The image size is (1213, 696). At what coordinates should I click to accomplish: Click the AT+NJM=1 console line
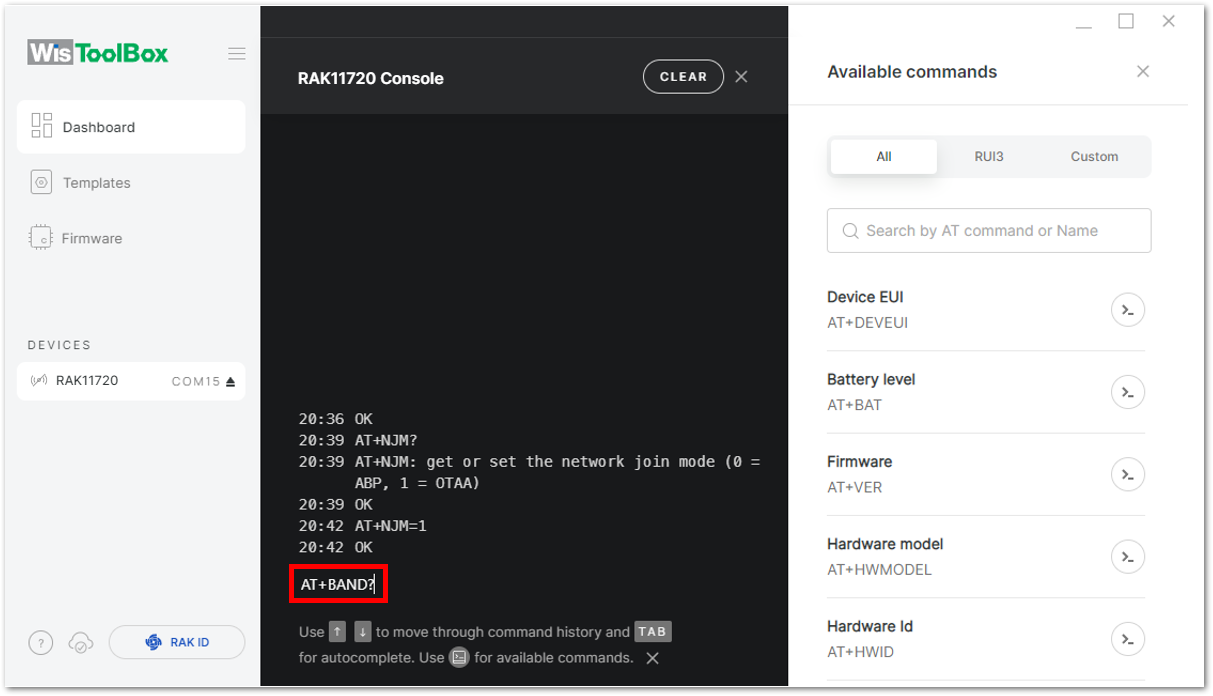coord(363,526)
